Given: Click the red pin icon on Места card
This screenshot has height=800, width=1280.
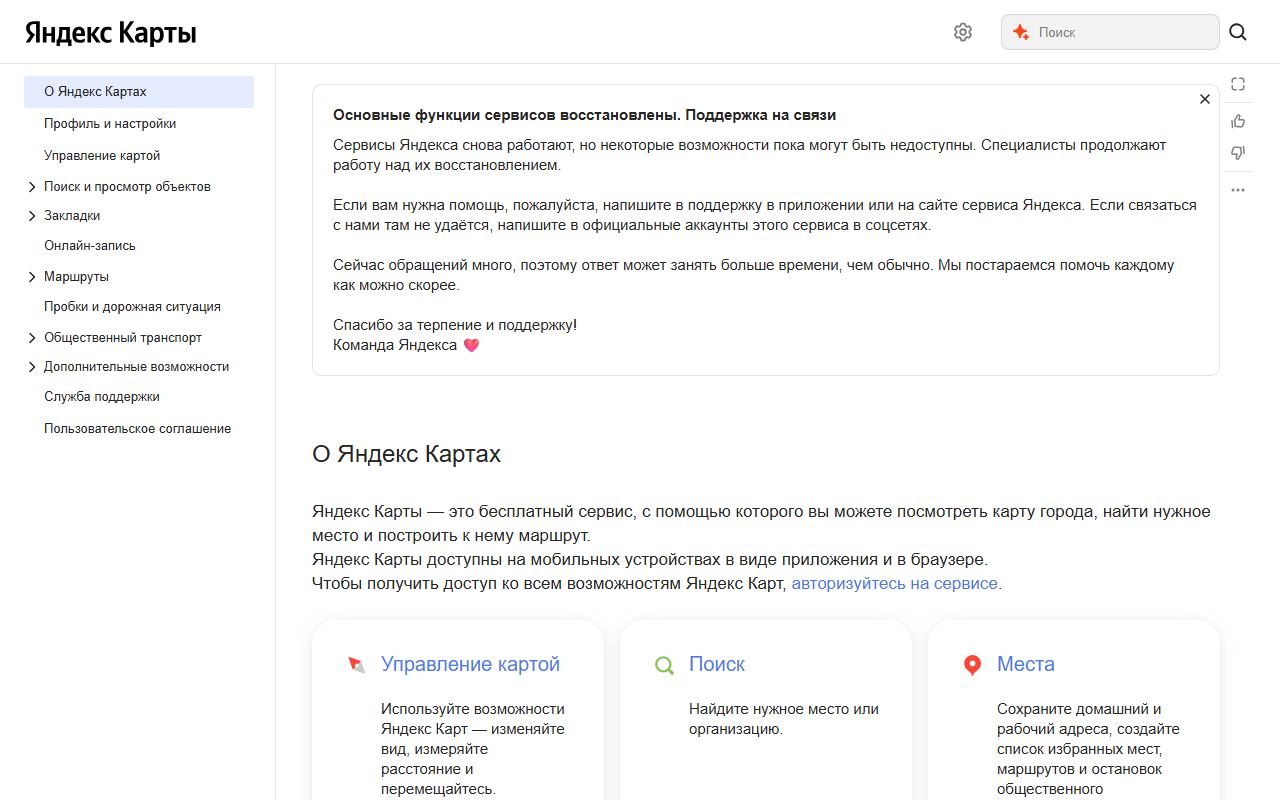Looking at the screenshot, I should (x=972, y=665).
